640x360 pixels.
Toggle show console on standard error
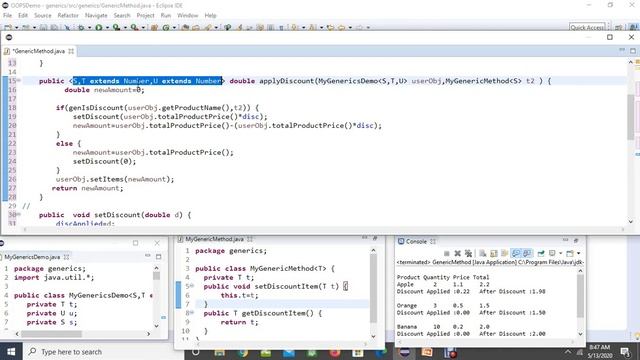tap(528, 253)
